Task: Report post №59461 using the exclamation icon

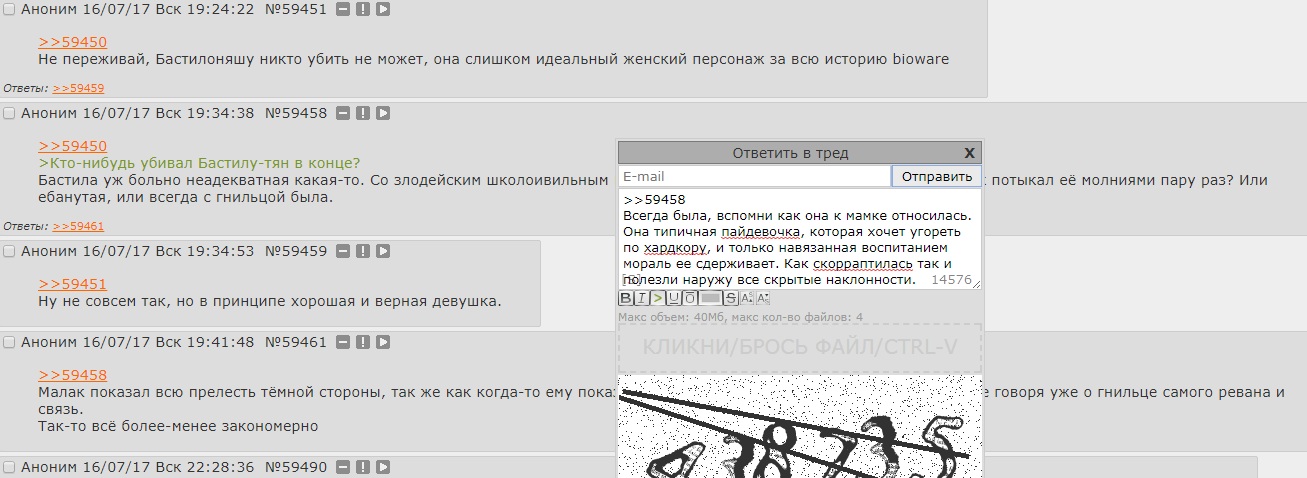Action: coord(363,342)
